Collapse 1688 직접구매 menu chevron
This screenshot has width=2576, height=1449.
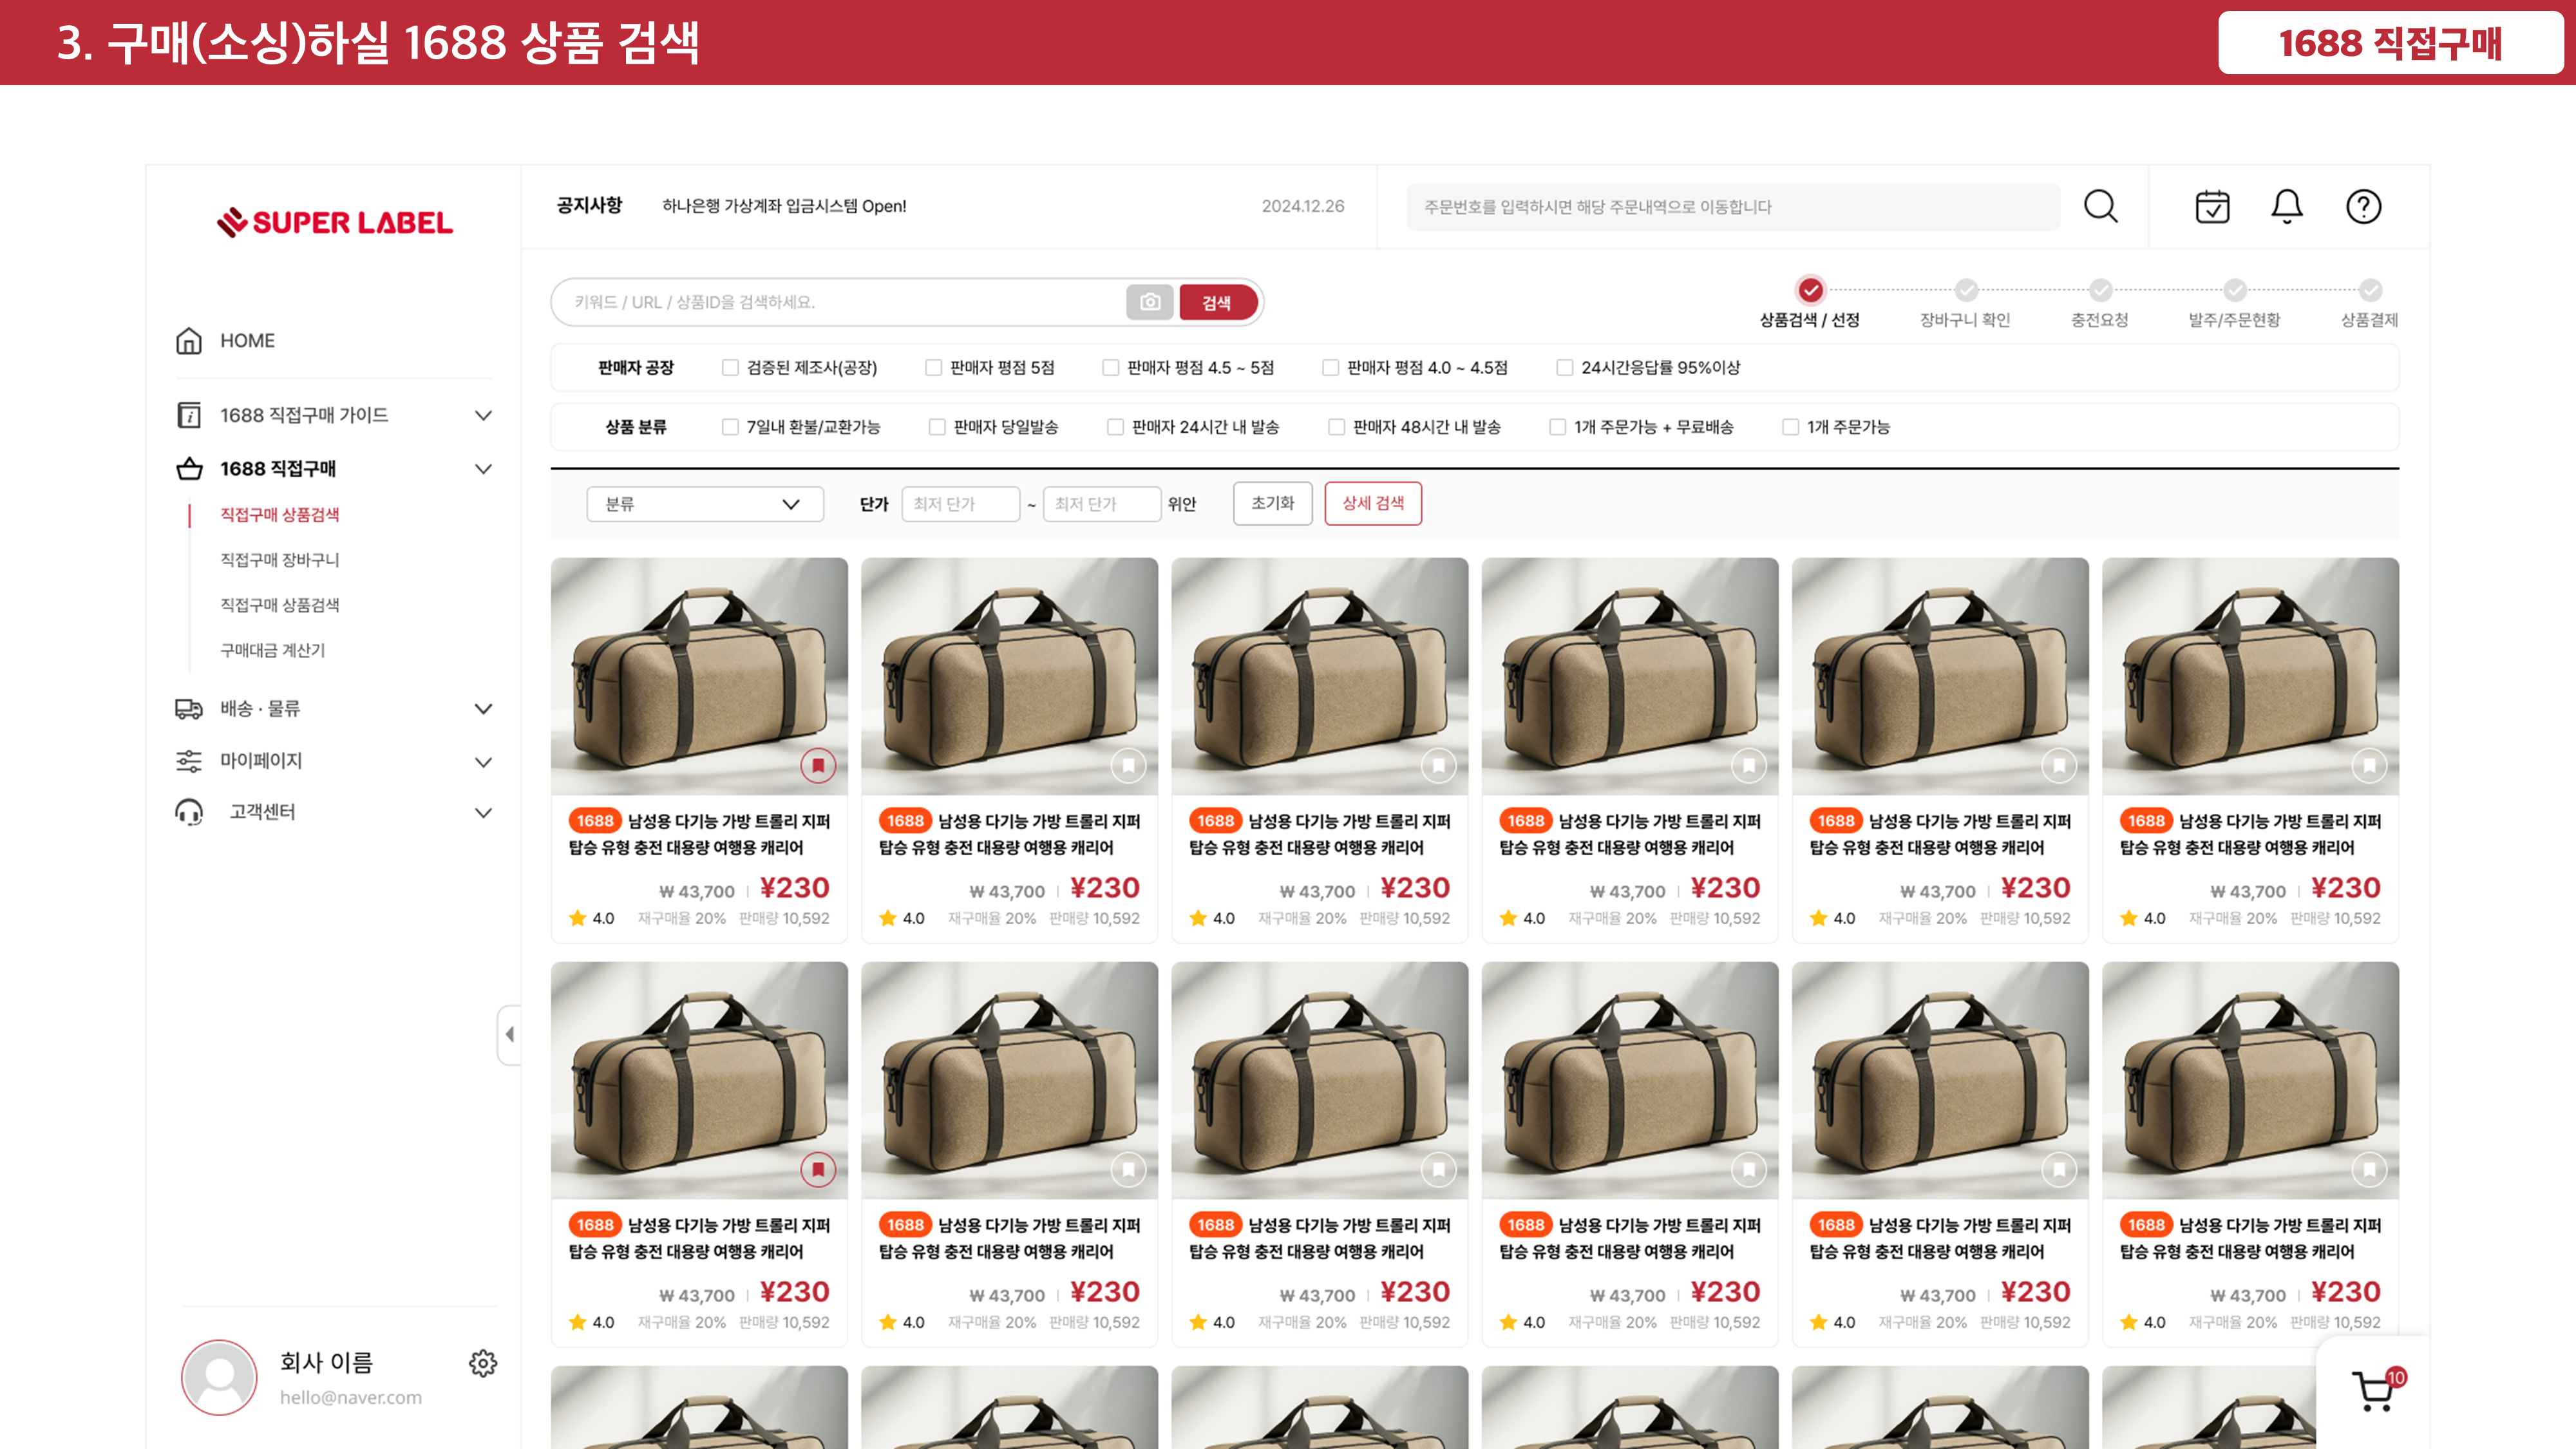point(483,469)
